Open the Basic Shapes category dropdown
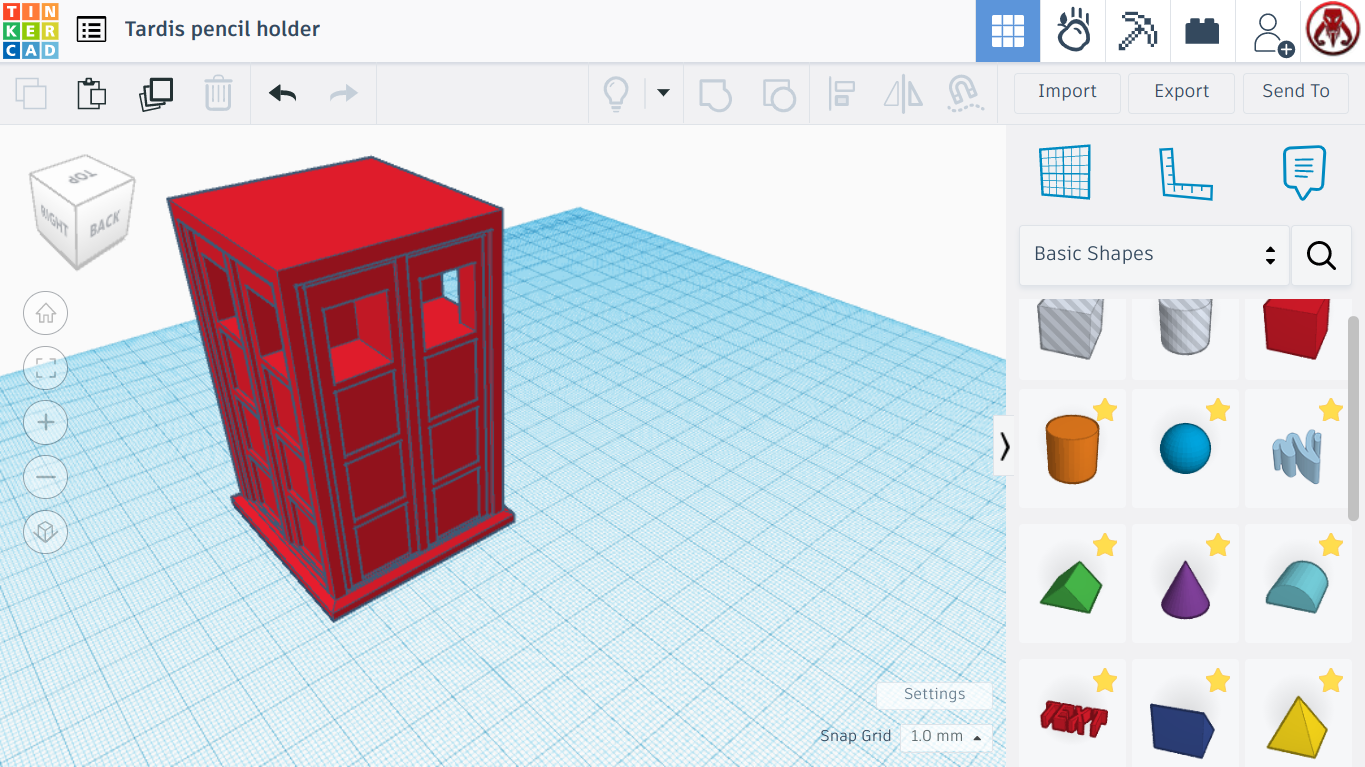 pyautogui.click(x=1154, y=255)
